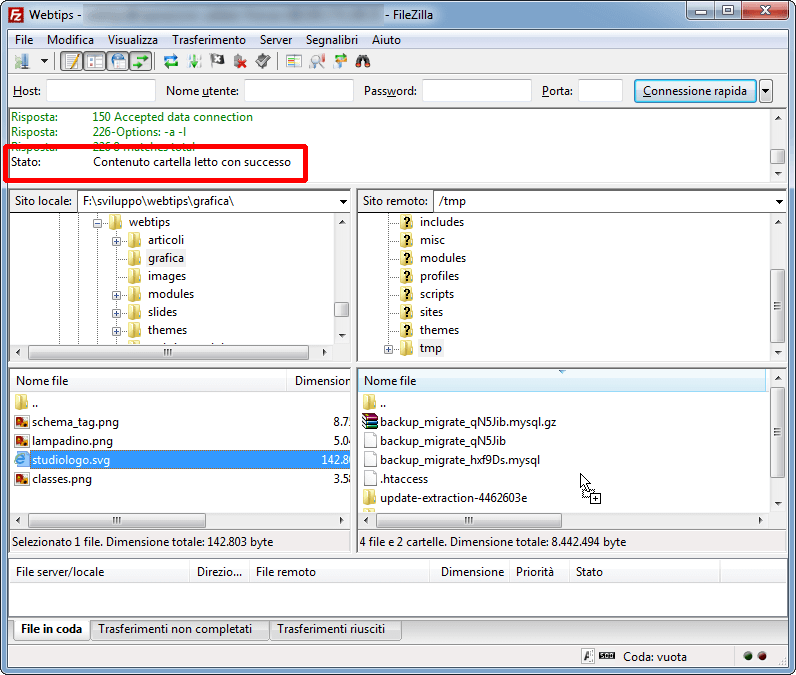Image resolution: width=796 pixels, height=675 pixels.
Task: Toggle processing of the transfer queue
Action: tap(194, 61)
